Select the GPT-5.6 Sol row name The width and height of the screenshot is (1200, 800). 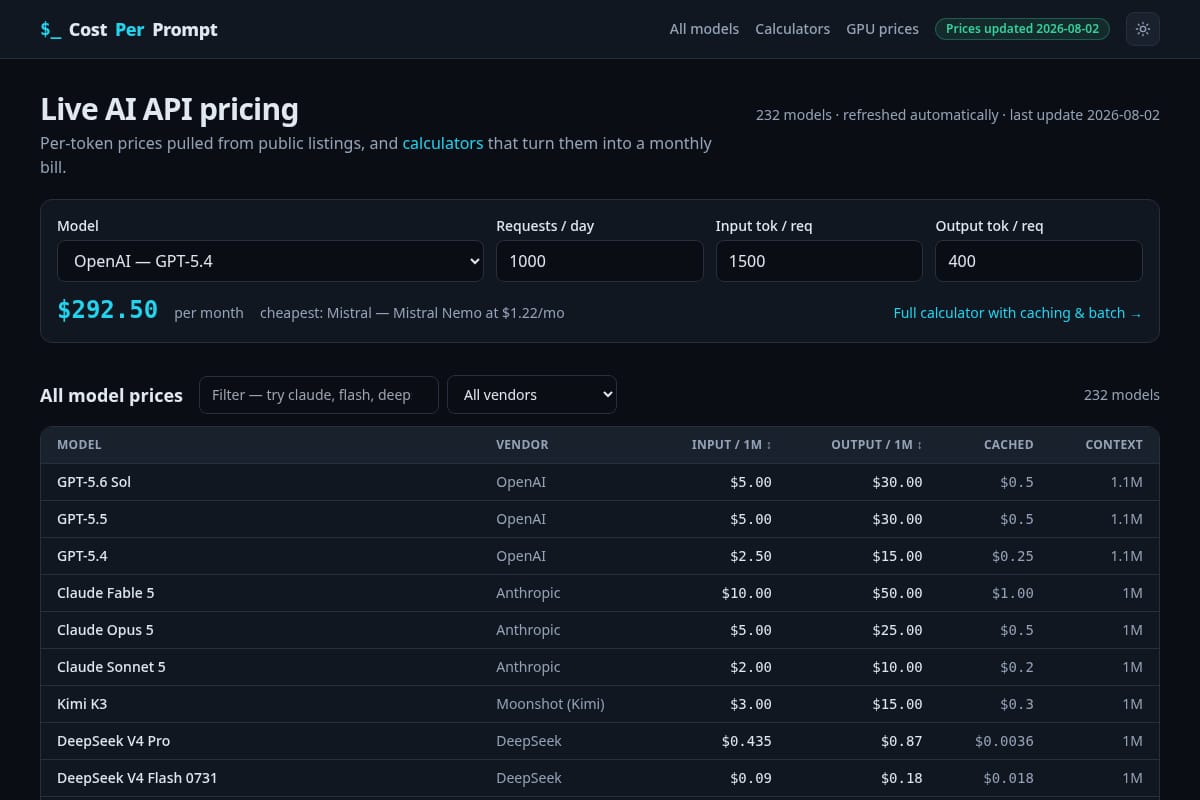tap(94, 482)
